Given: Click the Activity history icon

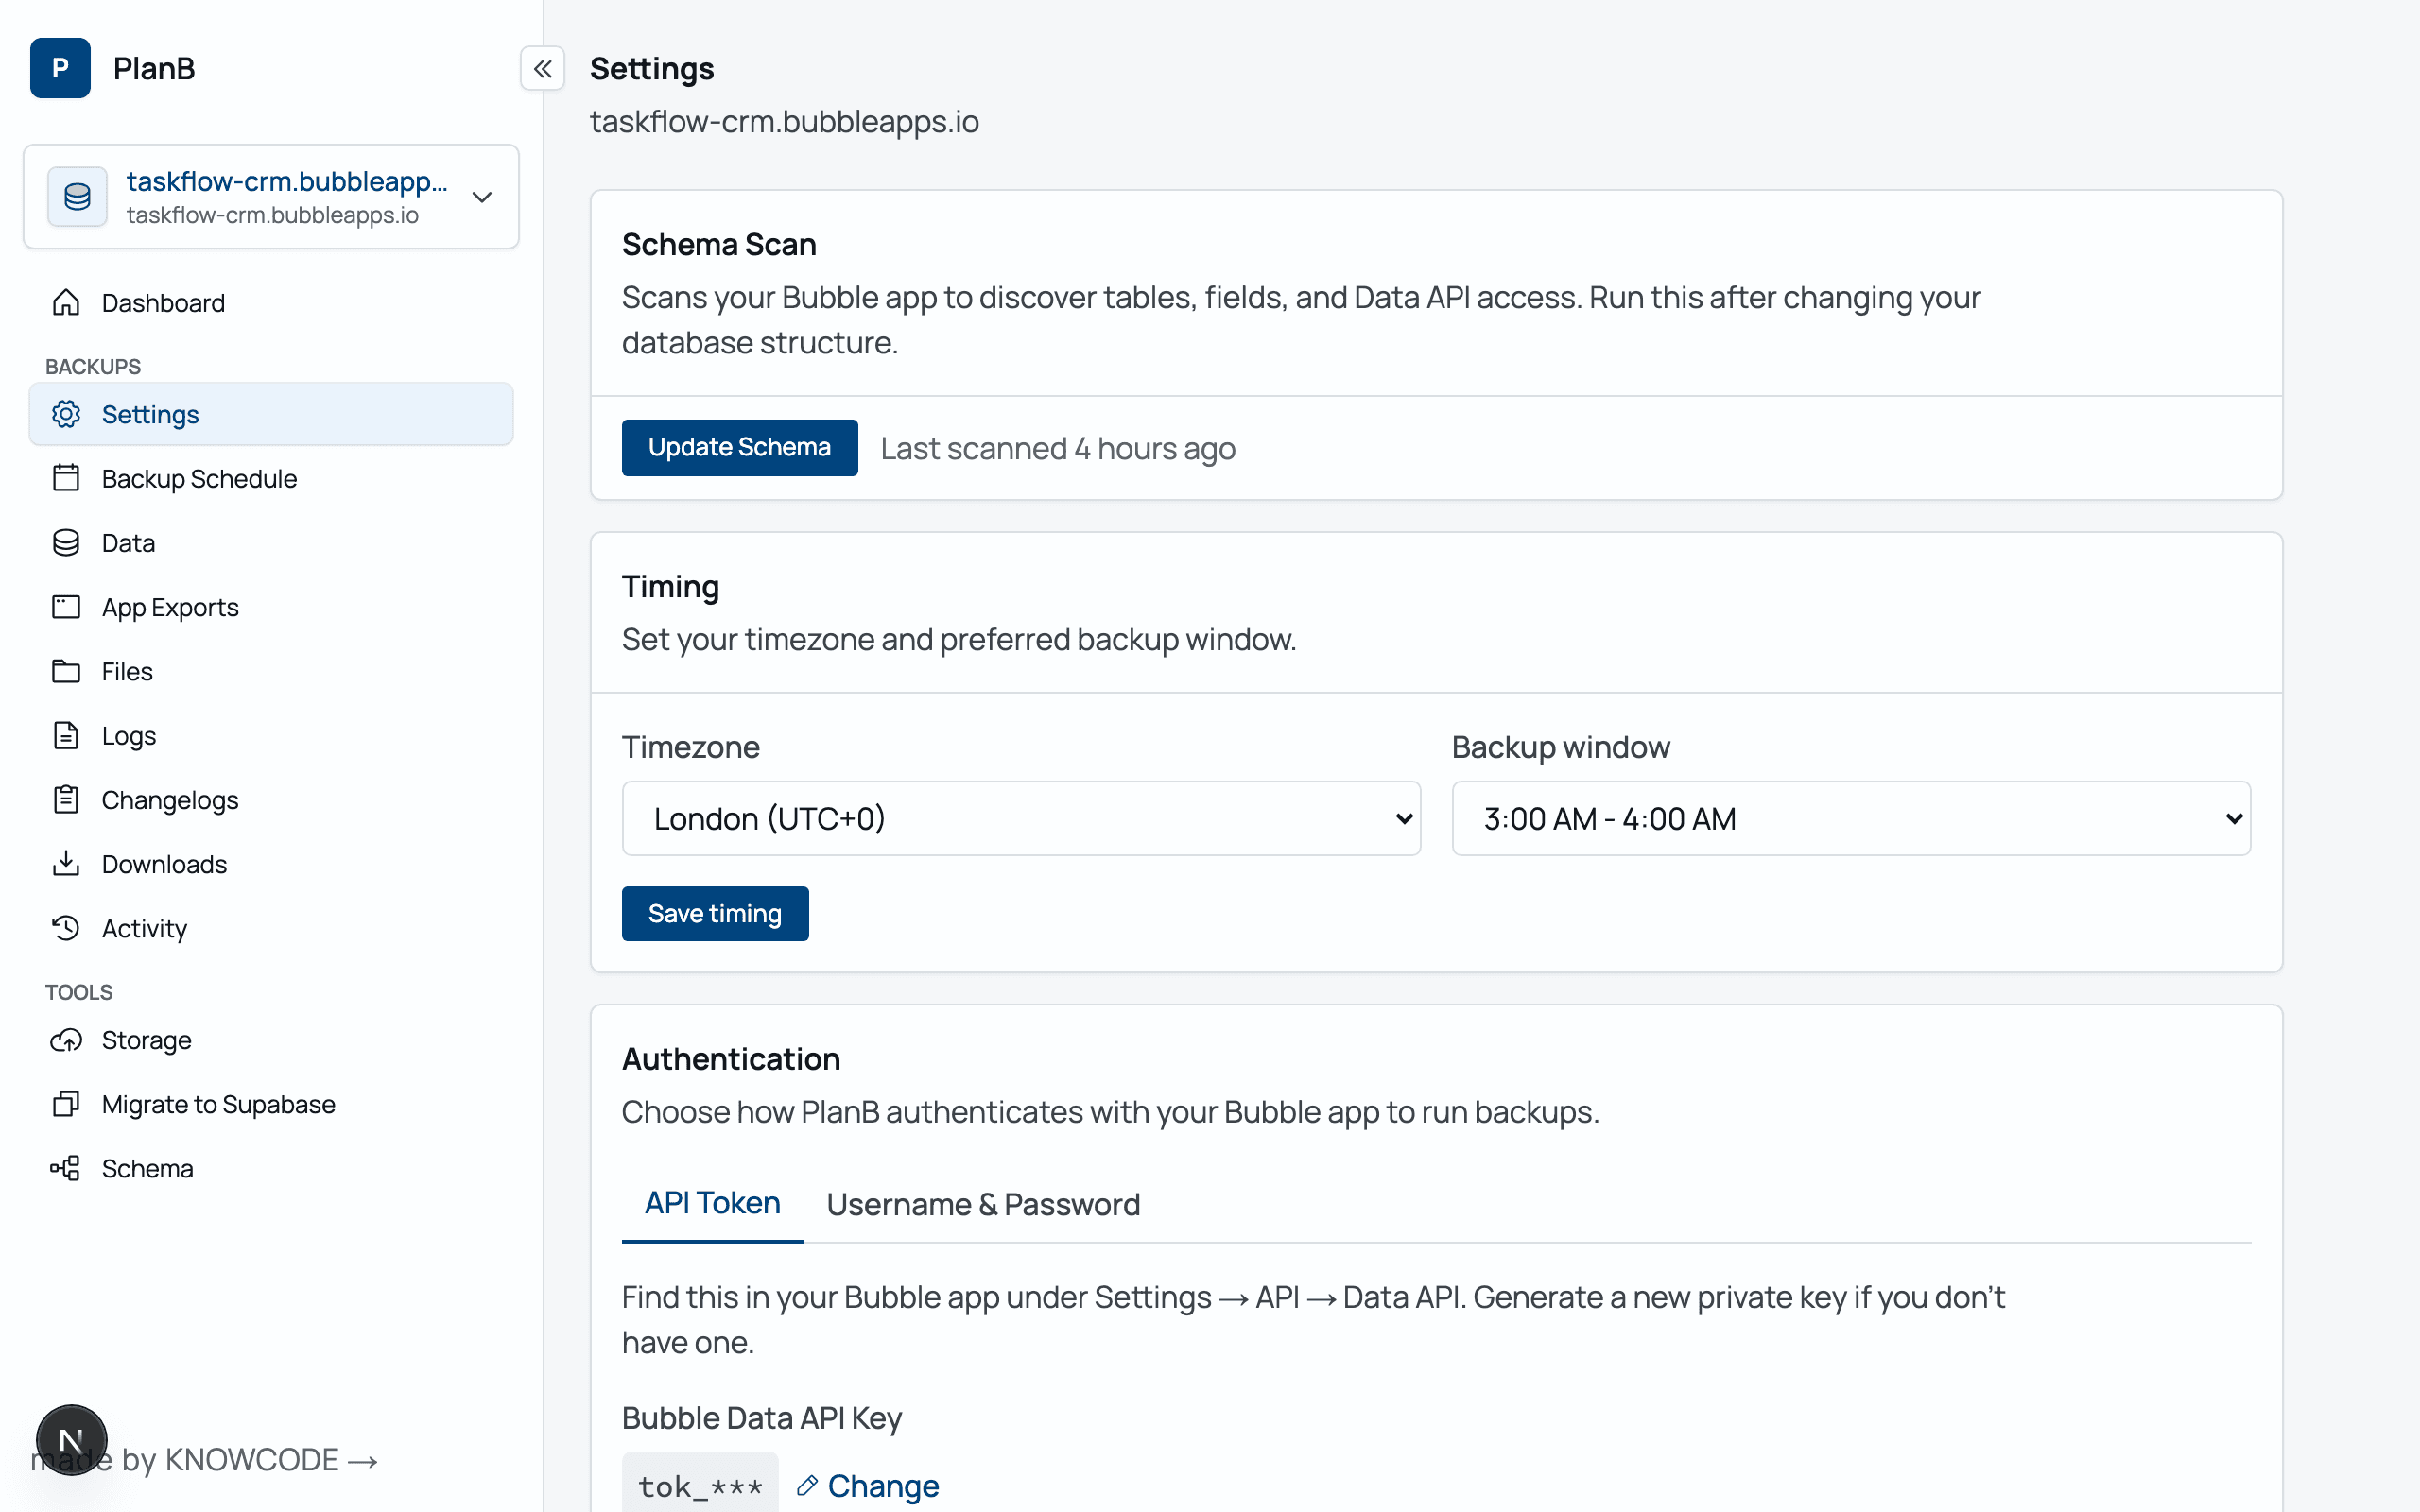Looking at the screenshot, I should pos(66,928).
